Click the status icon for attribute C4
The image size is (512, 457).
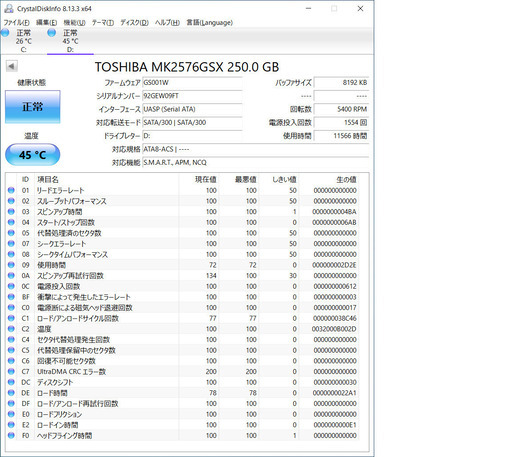(11, 340)
